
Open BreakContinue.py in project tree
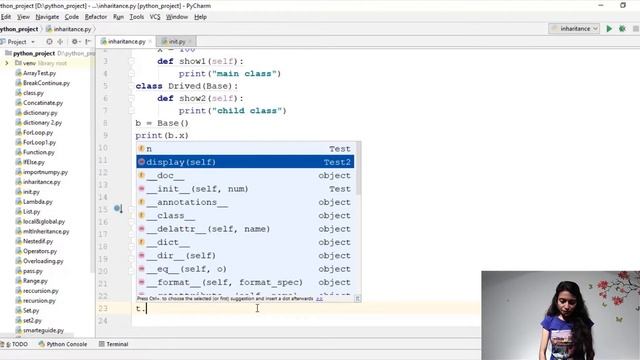pos(46,83)
